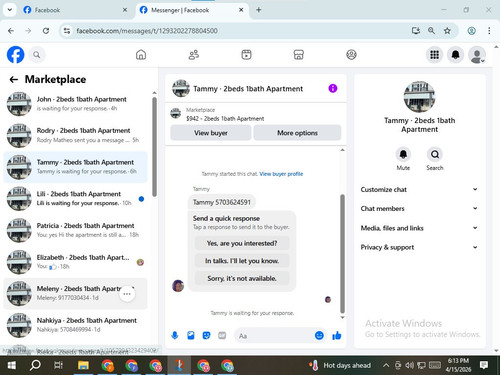
Task: Open the Facebook search magnifier
Action: [37, 55]
